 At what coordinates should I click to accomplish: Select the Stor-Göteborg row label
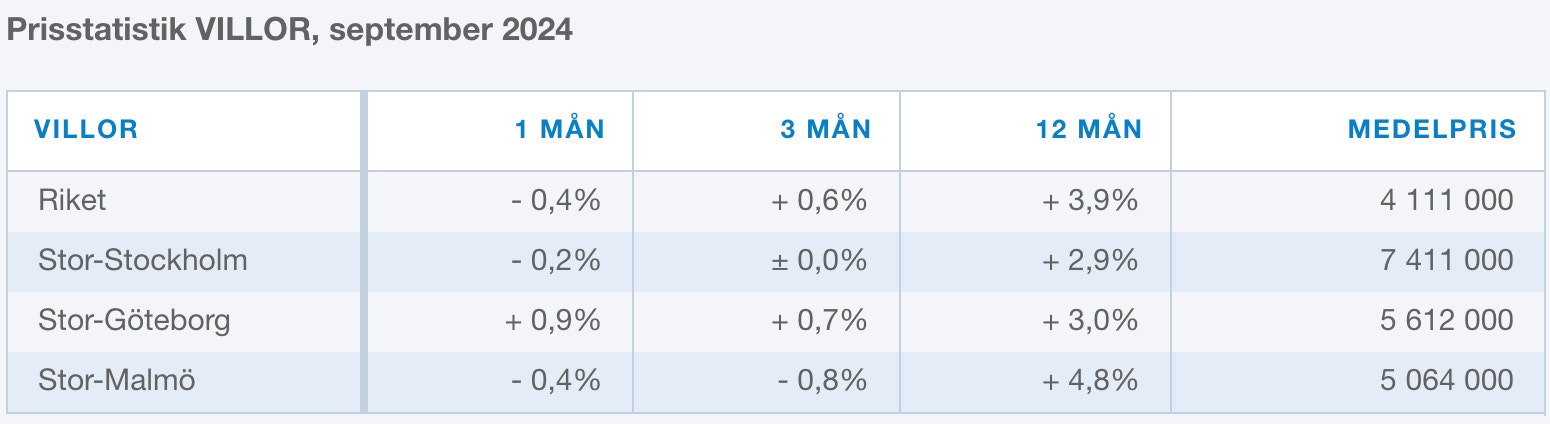(x=135, y=320)
